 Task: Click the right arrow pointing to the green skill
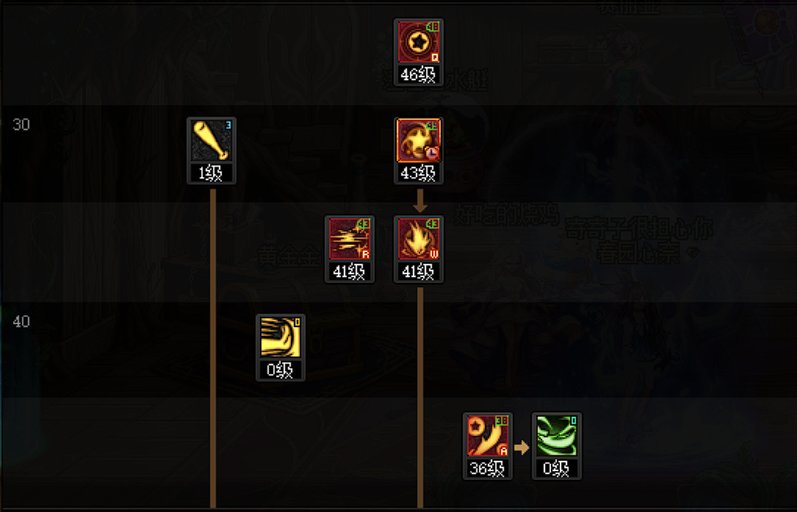[x=522, y=447]
